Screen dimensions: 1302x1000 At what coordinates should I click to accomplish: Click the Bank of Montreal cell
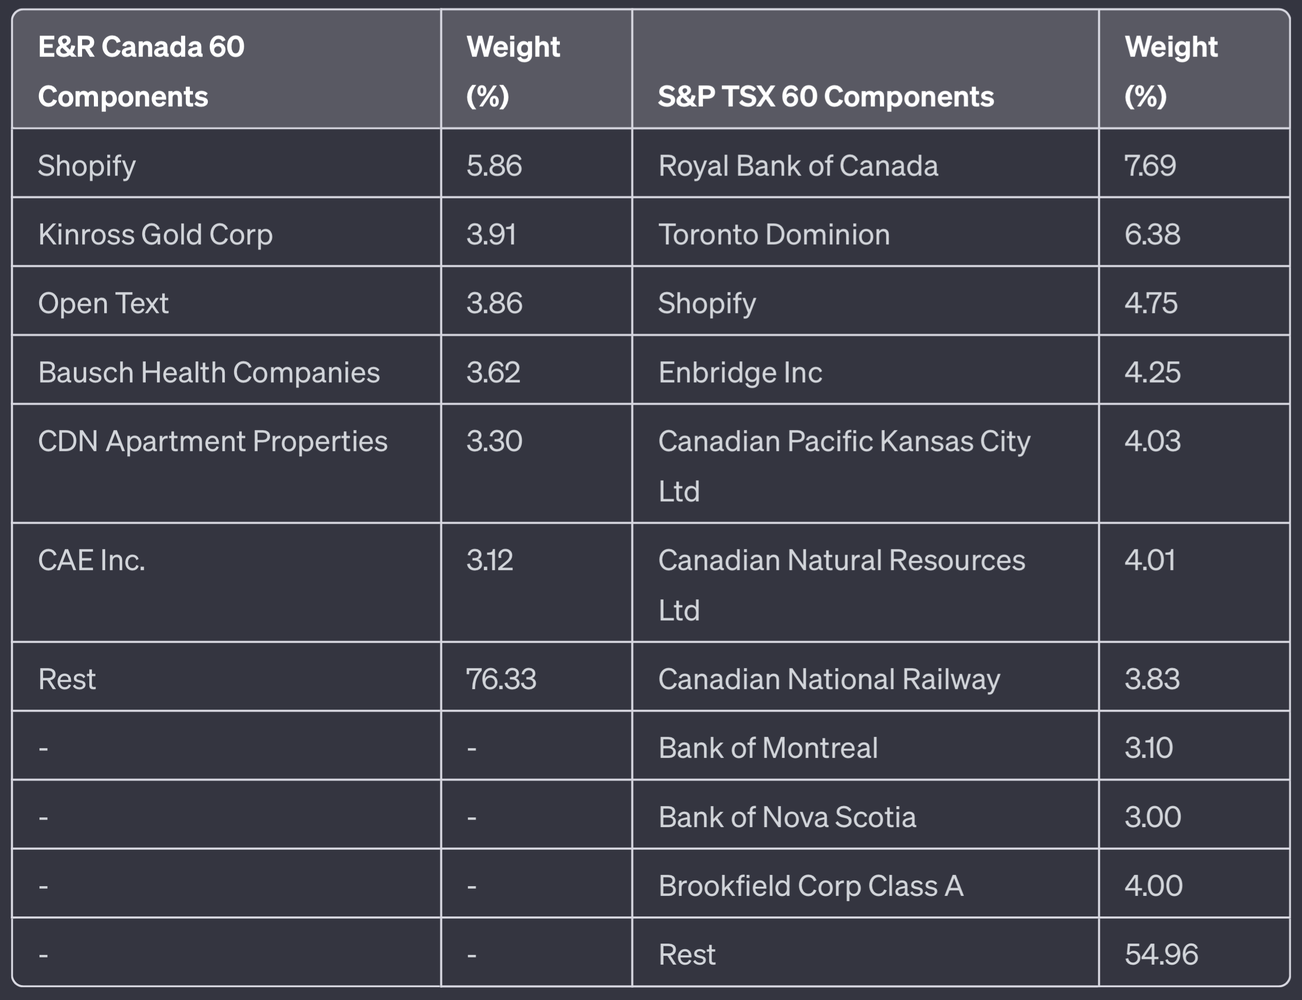point(767,748)
